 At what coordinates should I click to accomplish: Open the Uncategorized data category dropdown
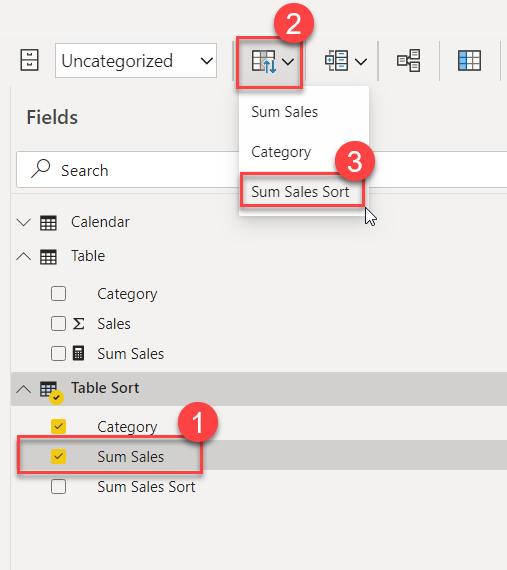136,61
